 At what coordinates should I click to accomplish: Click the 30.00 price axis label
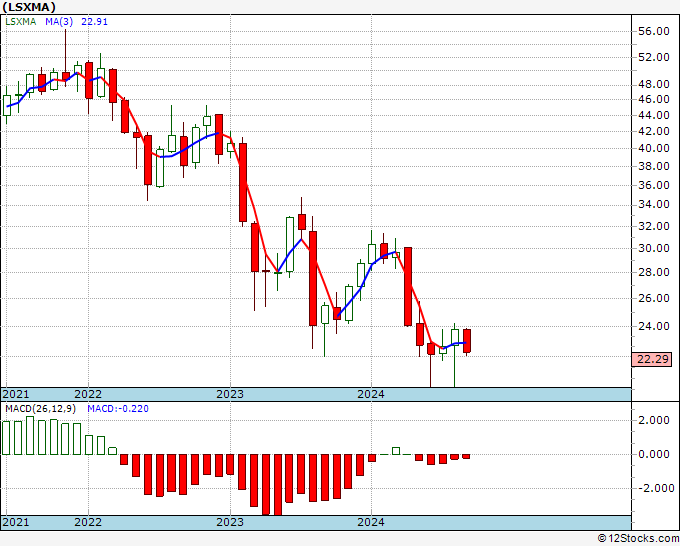[654, 248]
